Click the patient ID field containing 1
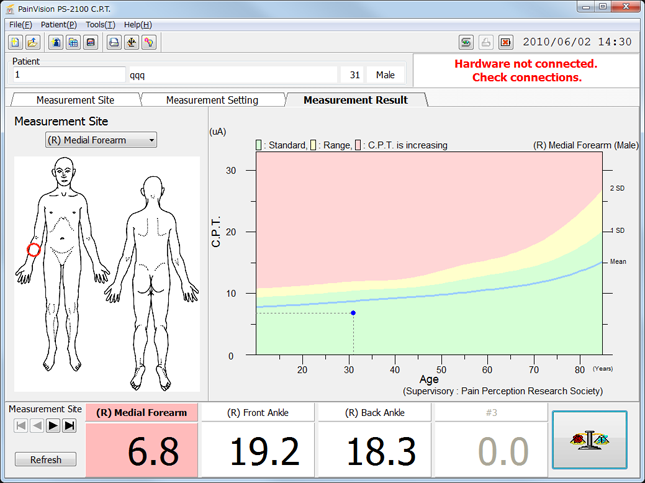 click(x=69, y=75)
